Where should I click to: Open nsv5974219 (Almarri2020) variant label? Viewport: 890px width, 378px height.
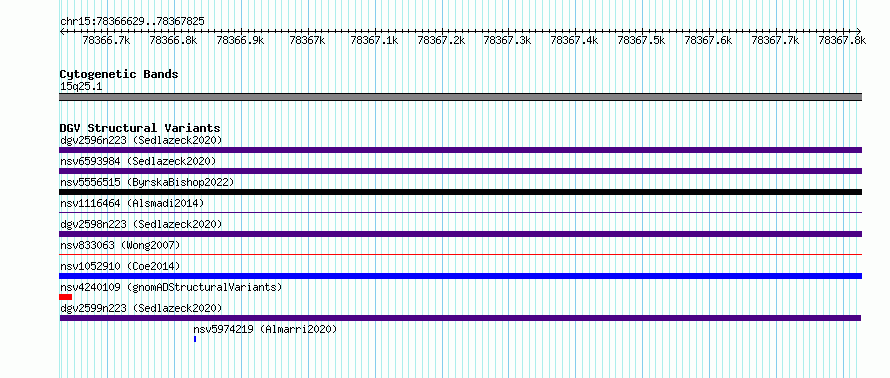click(x=265, y=329)
